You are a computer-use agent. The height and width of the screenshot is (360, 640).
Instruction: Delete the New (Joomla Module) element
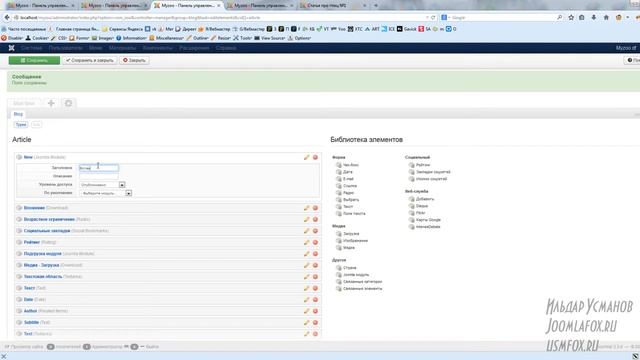pos(315,157)
